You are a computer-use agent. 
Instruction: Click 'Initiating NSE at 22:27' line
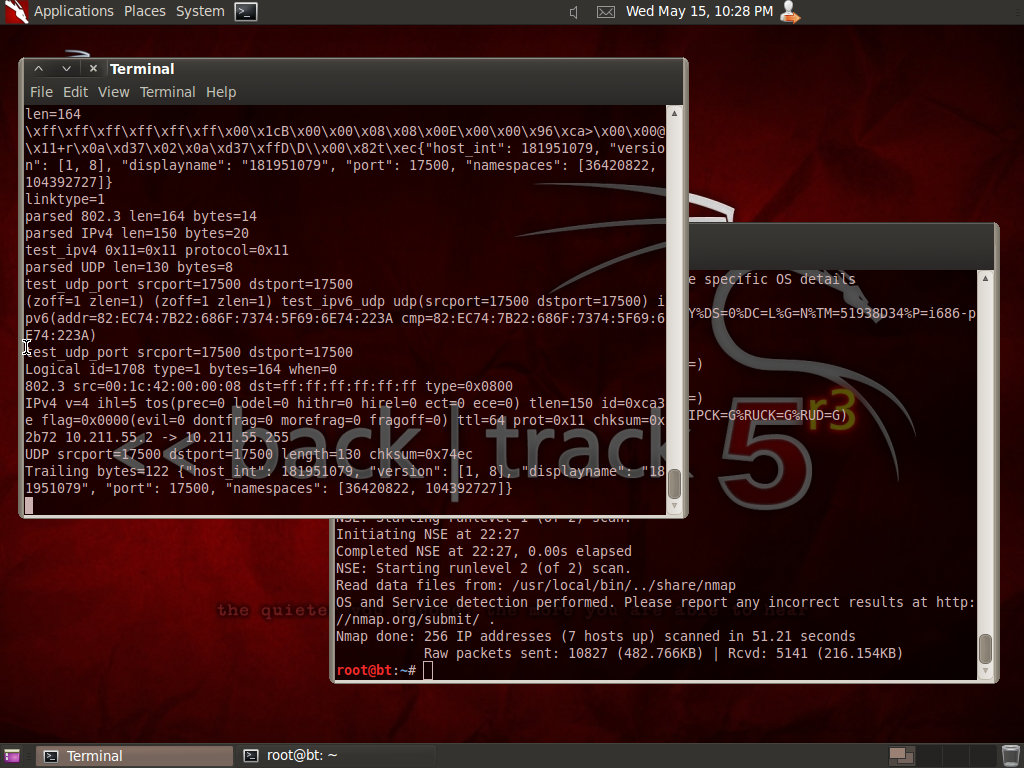[428, 534]
